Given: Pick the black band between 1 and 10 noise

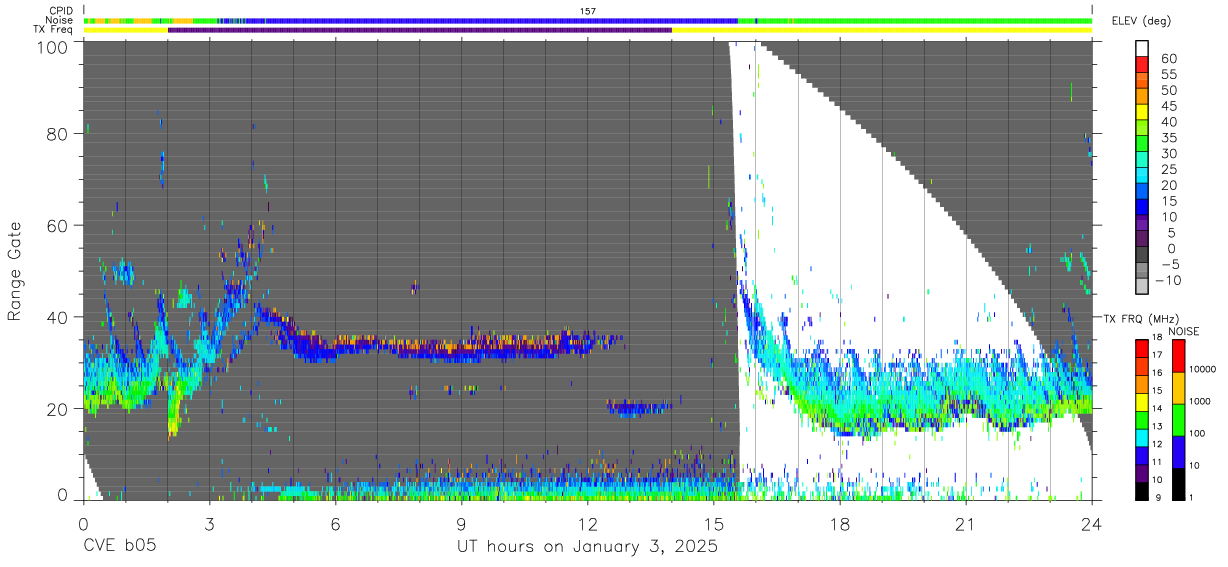Looking at the screenshot, I should click(x=1179, y=482).
